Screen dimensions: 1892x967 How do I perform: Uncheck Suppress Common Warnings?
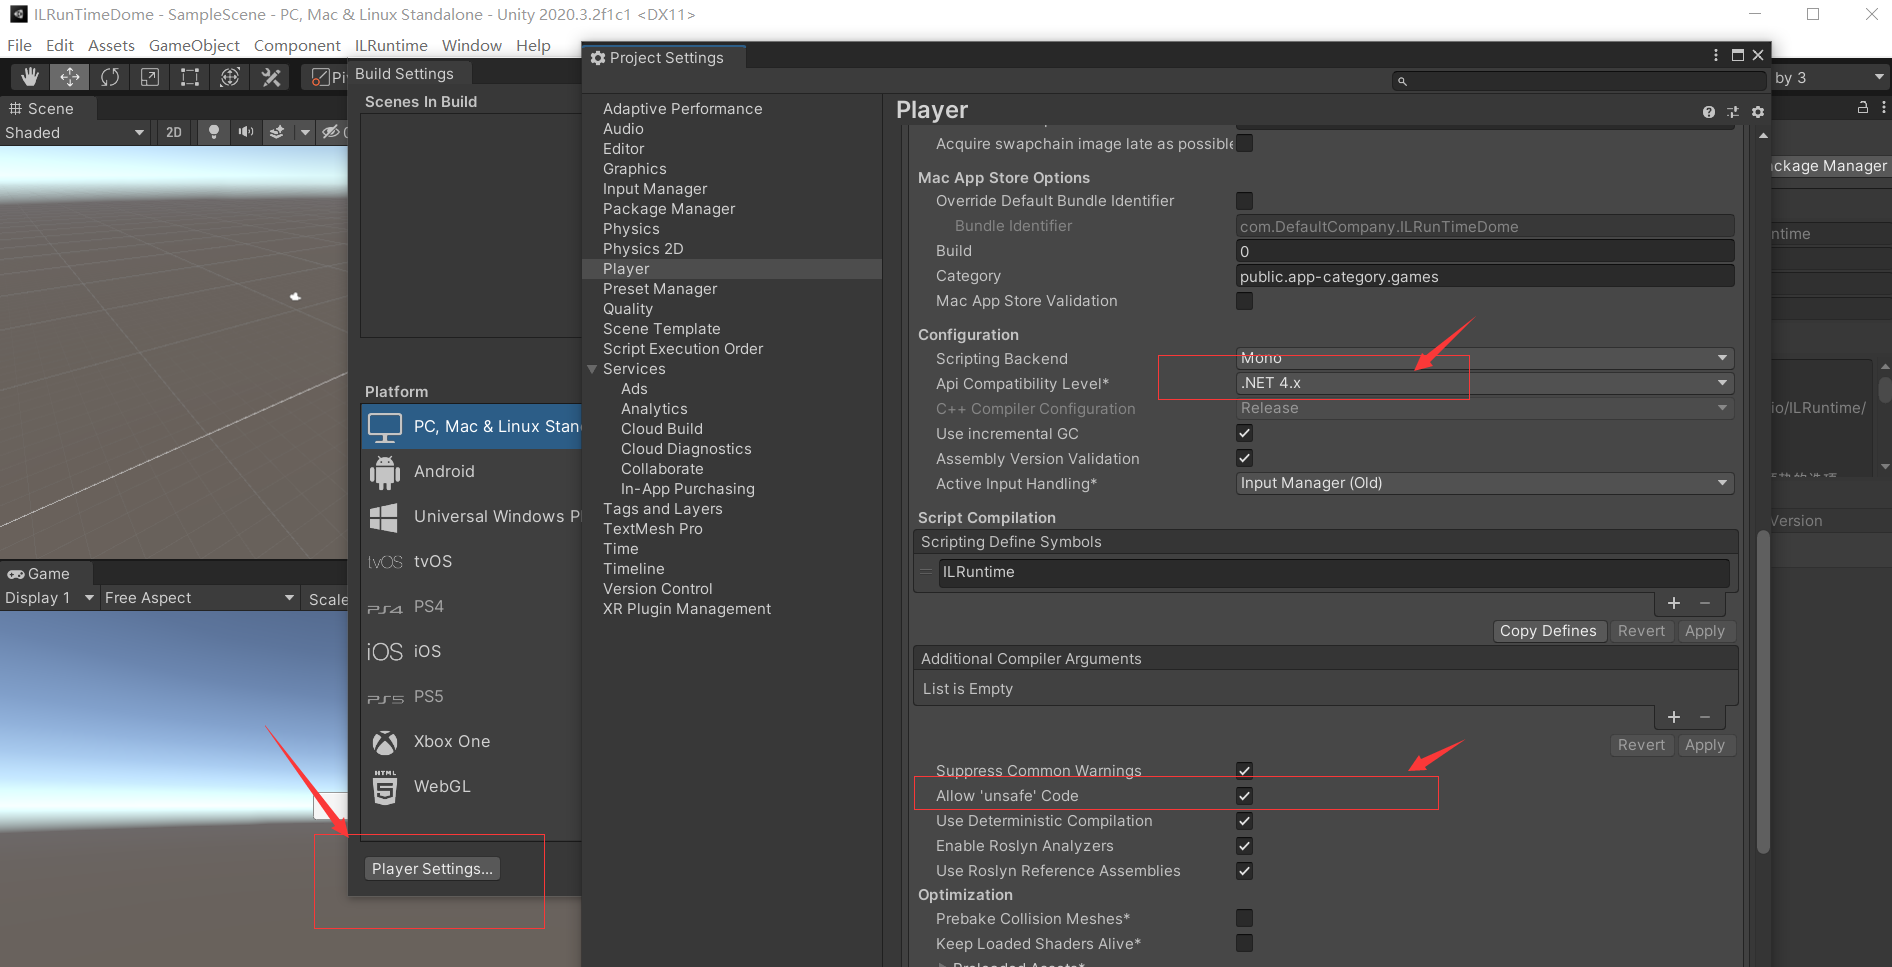coord(1244,770)
